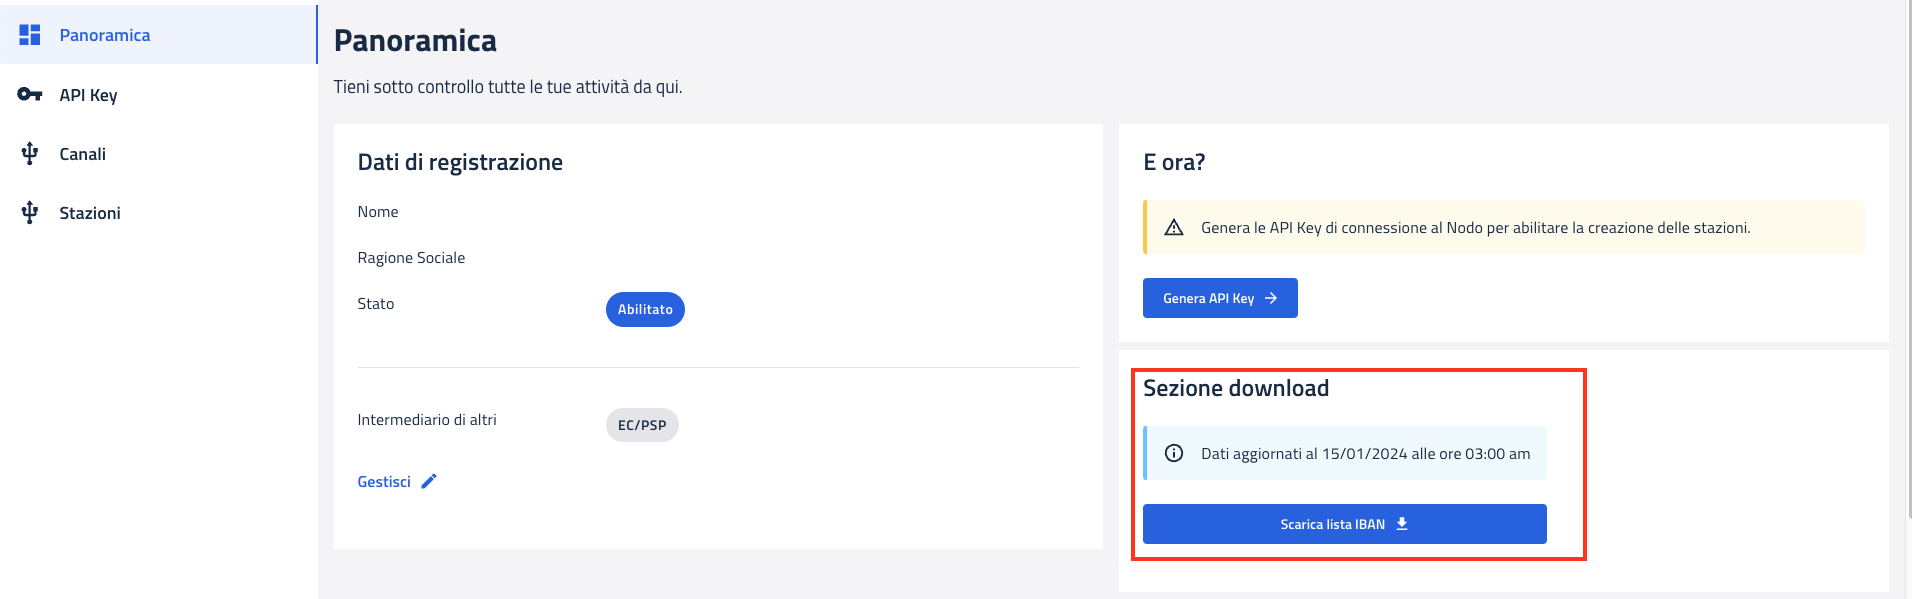Open the Panoramica sidebar menu item
This screenshot has height=599, width=1912.
click(x=105, y=35)
